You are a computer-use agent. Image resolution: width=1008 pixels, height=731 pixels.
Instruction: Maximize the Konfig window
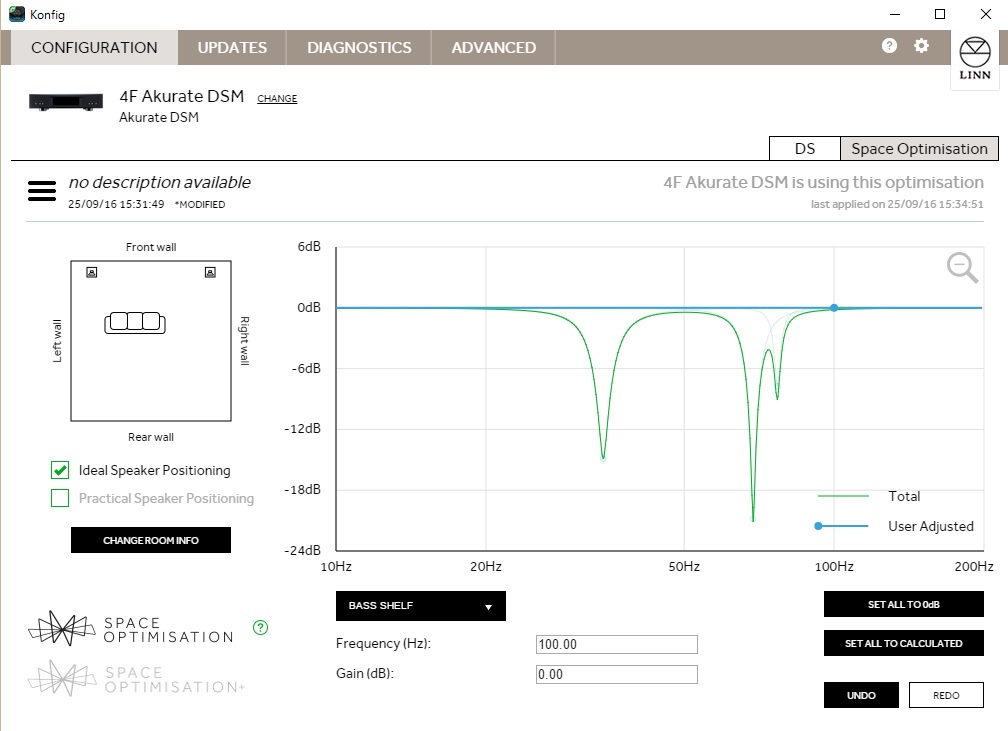940,14
